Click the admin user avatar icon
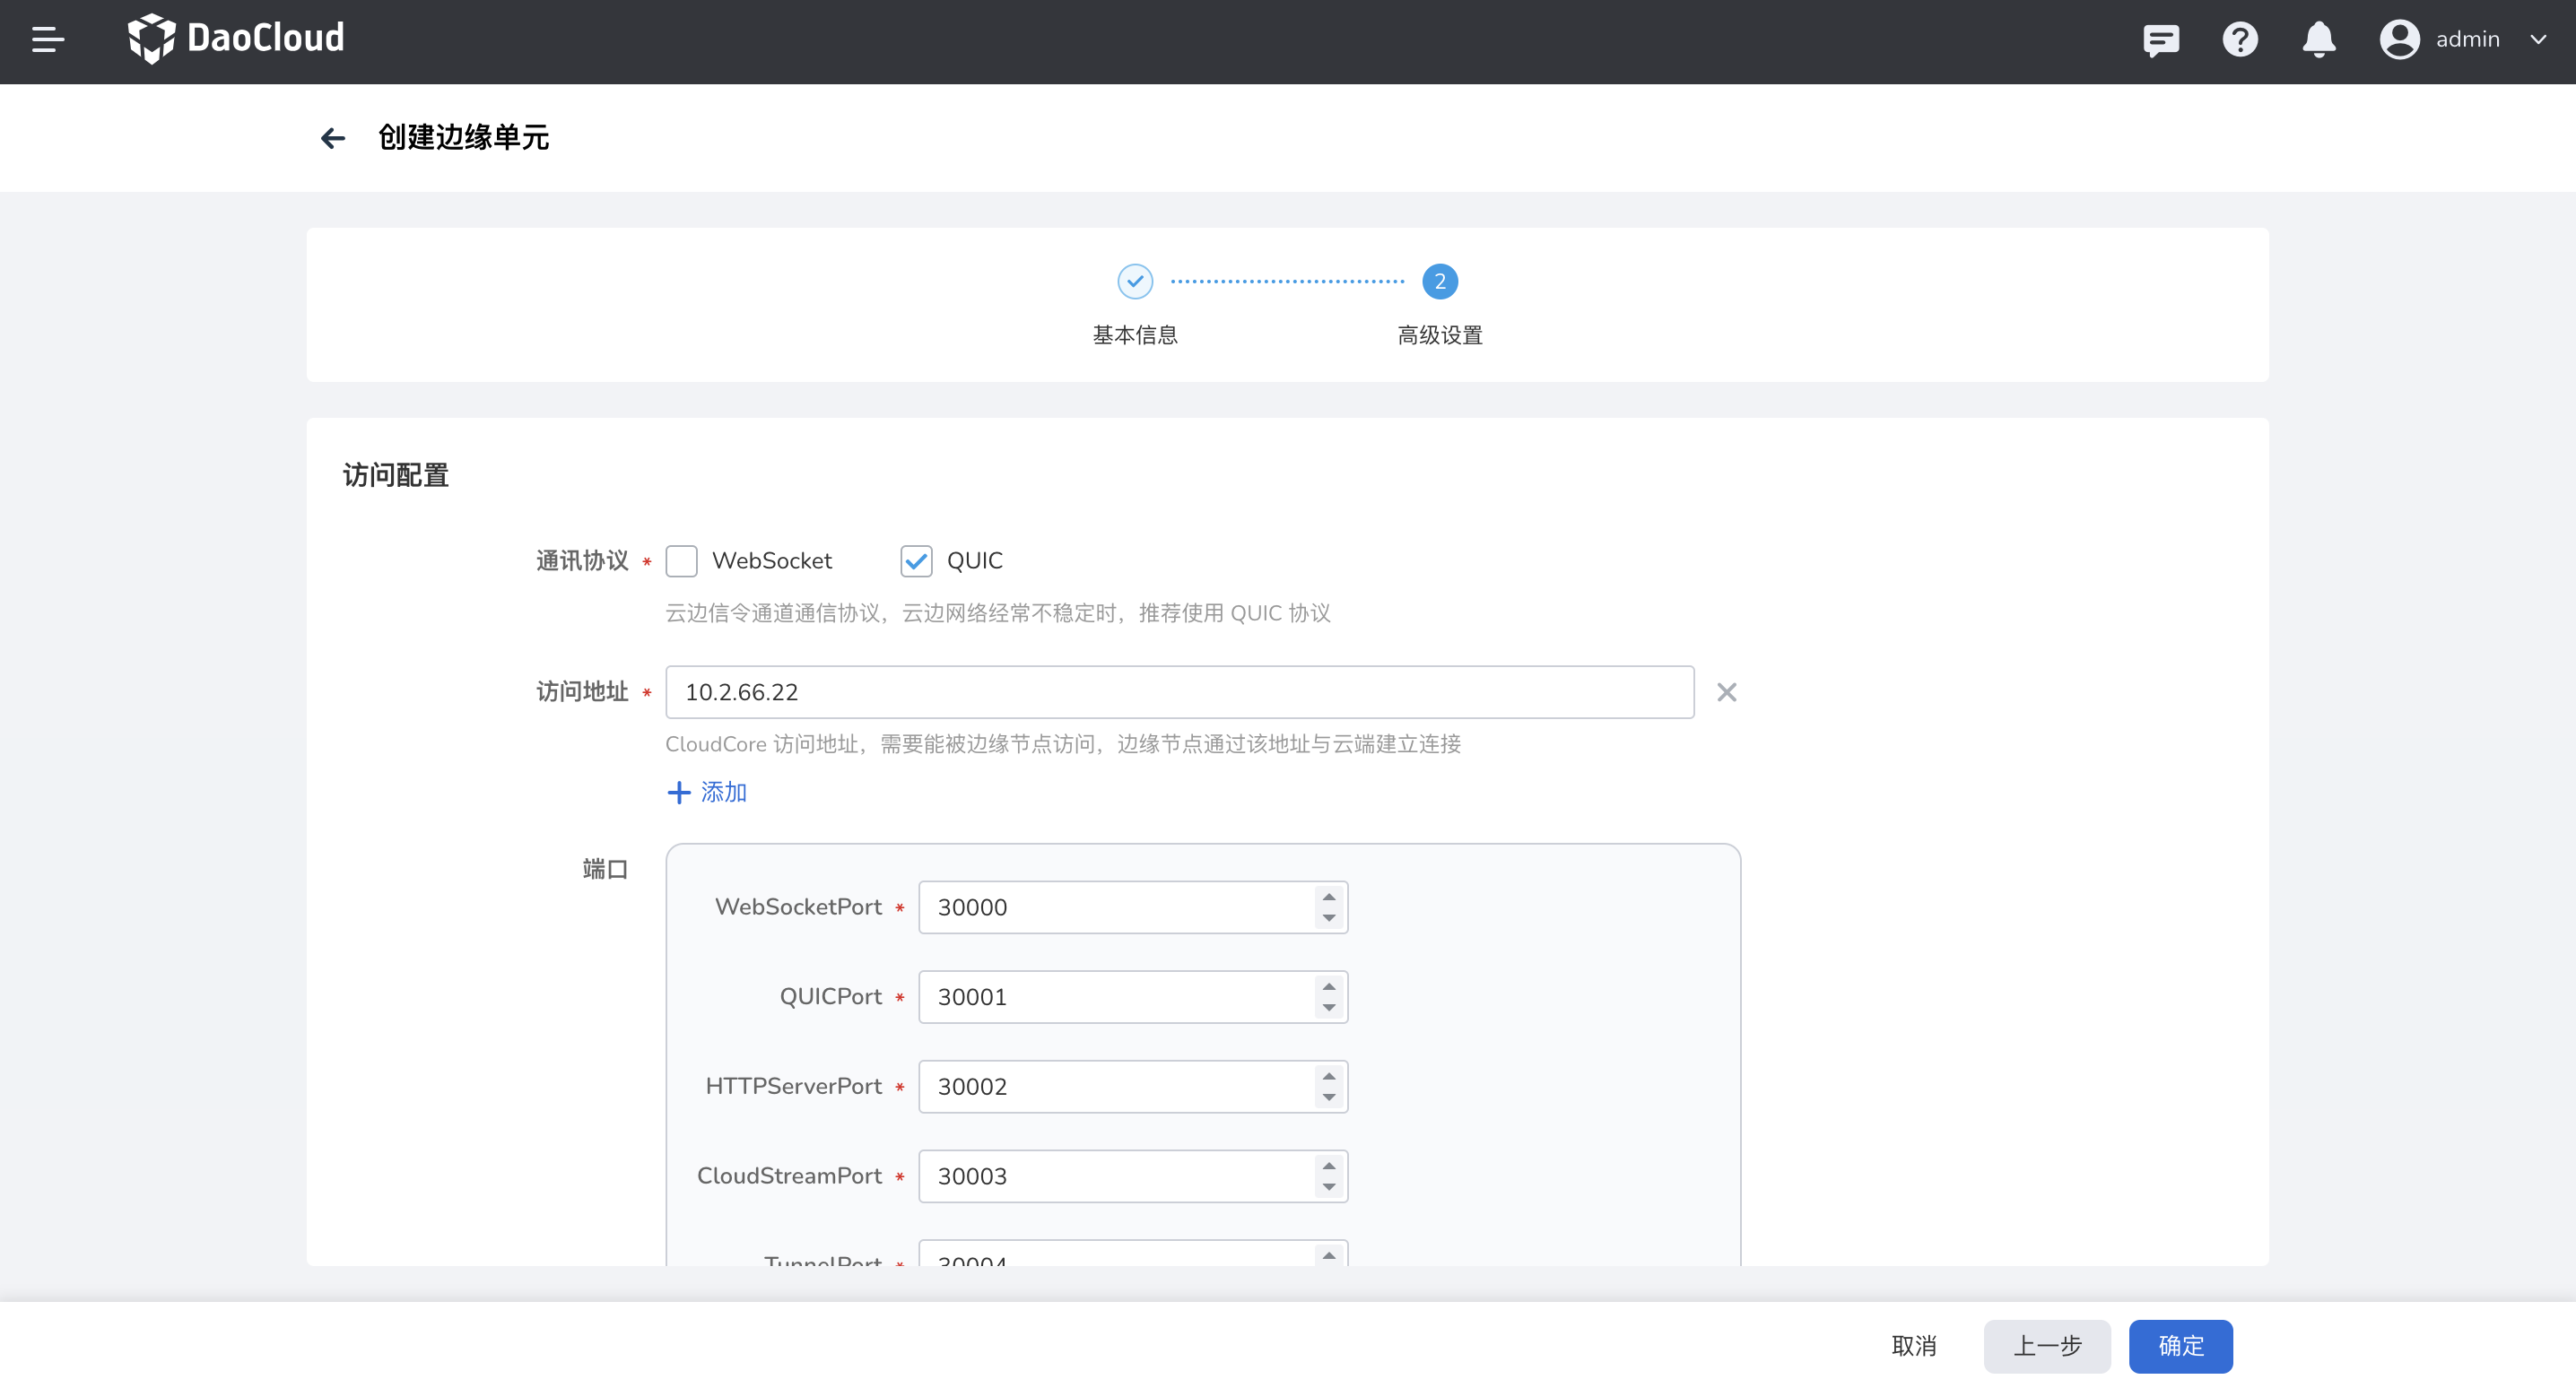2576x1388 pixels. click(2398, 40)
